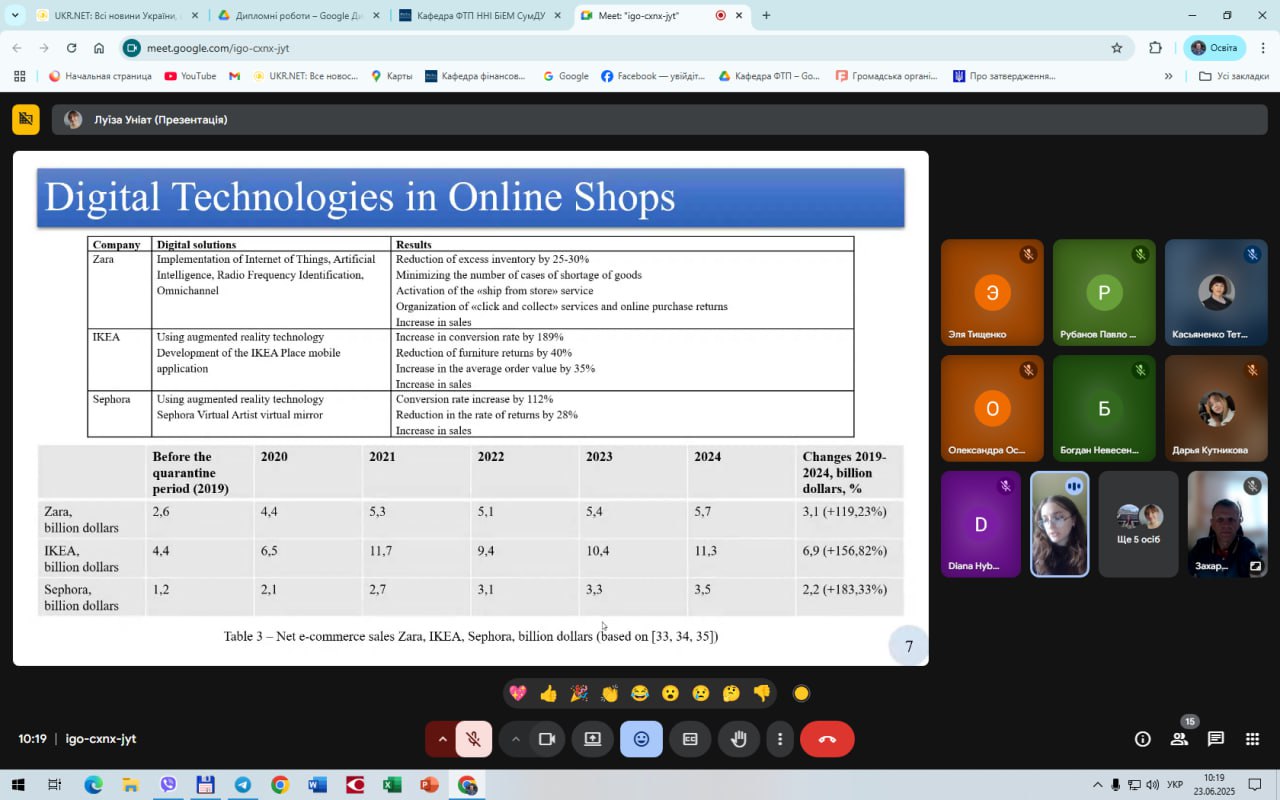
Task: Select Касьяненко participant video tile
Action: point(1216,292)
